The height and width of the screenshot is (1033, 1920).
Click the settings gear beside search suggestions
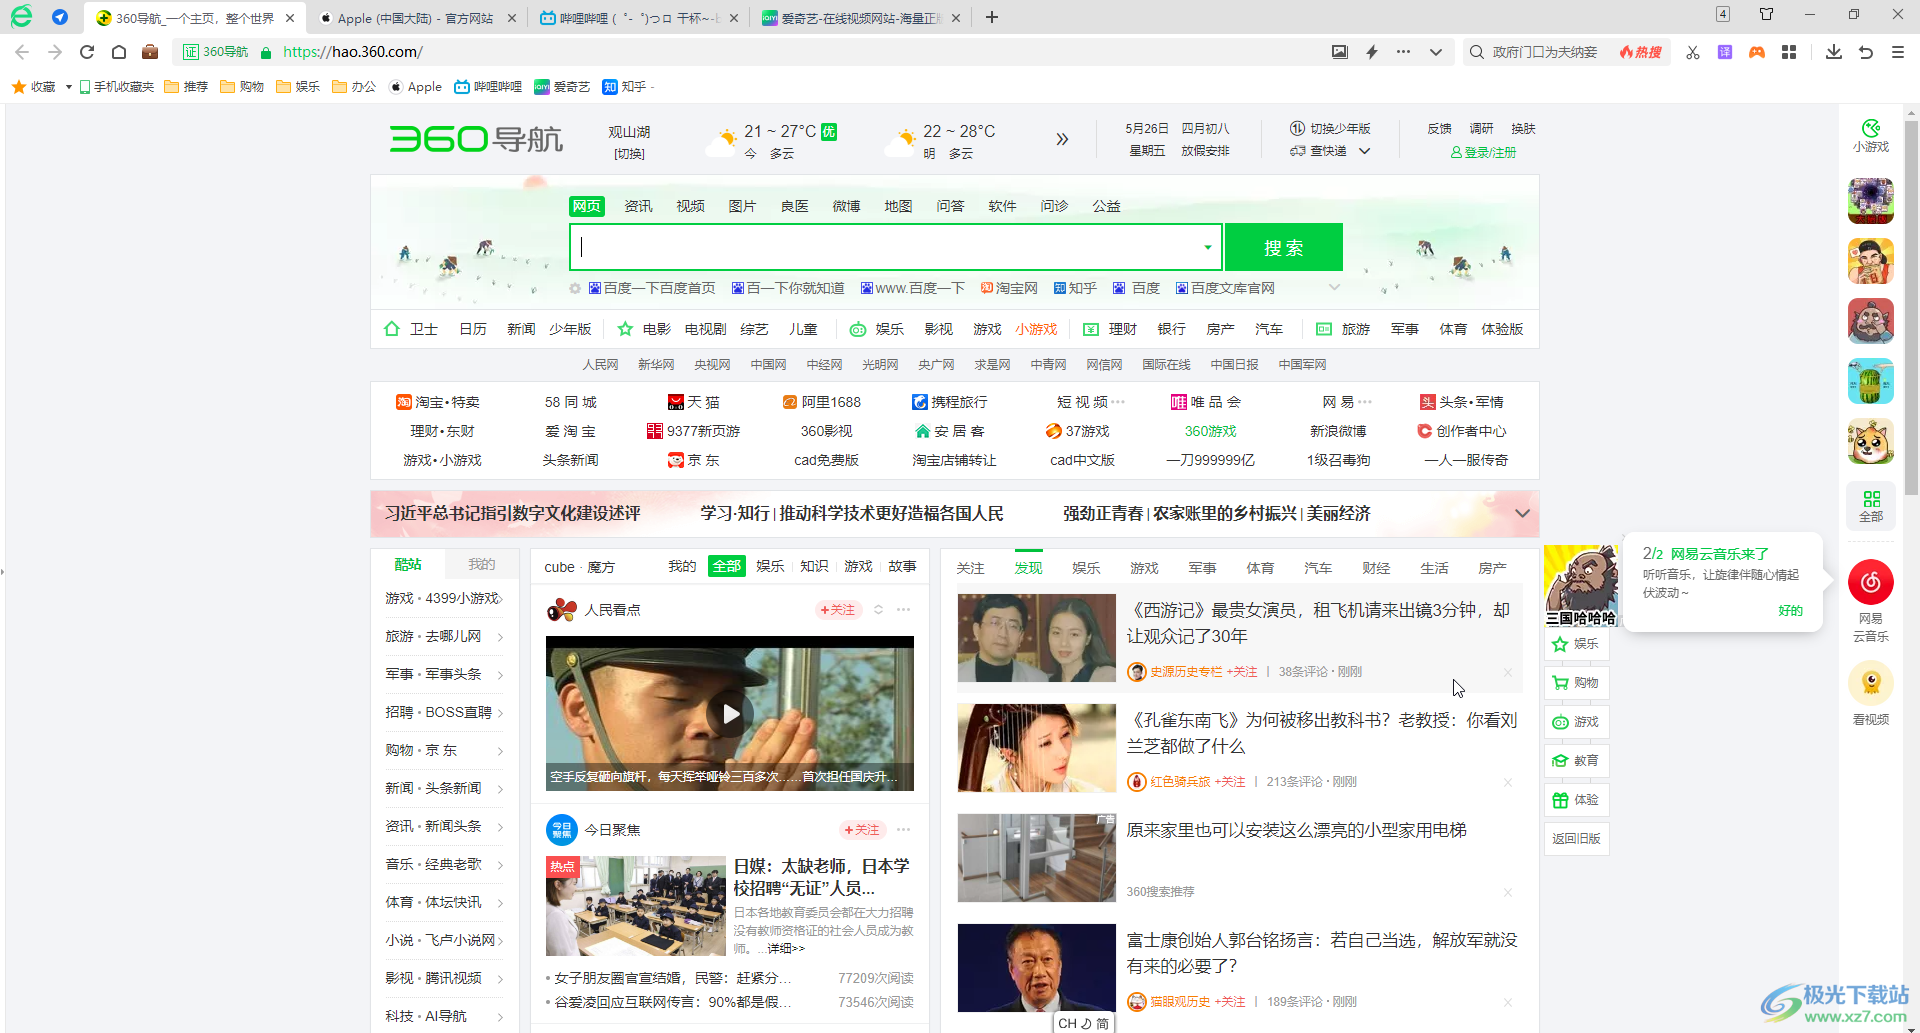(x=575, y=289)
